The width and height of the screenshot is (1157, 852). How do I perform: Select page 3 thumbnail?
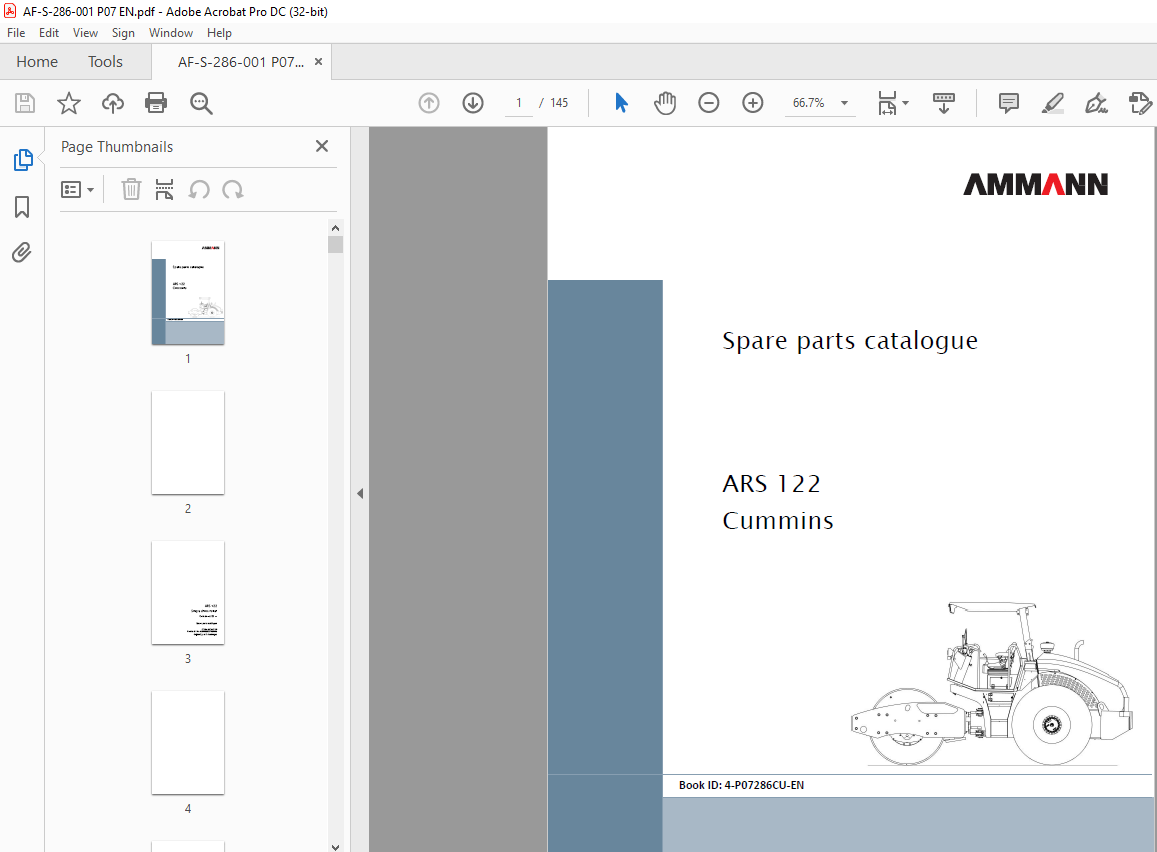pos(188,592)
